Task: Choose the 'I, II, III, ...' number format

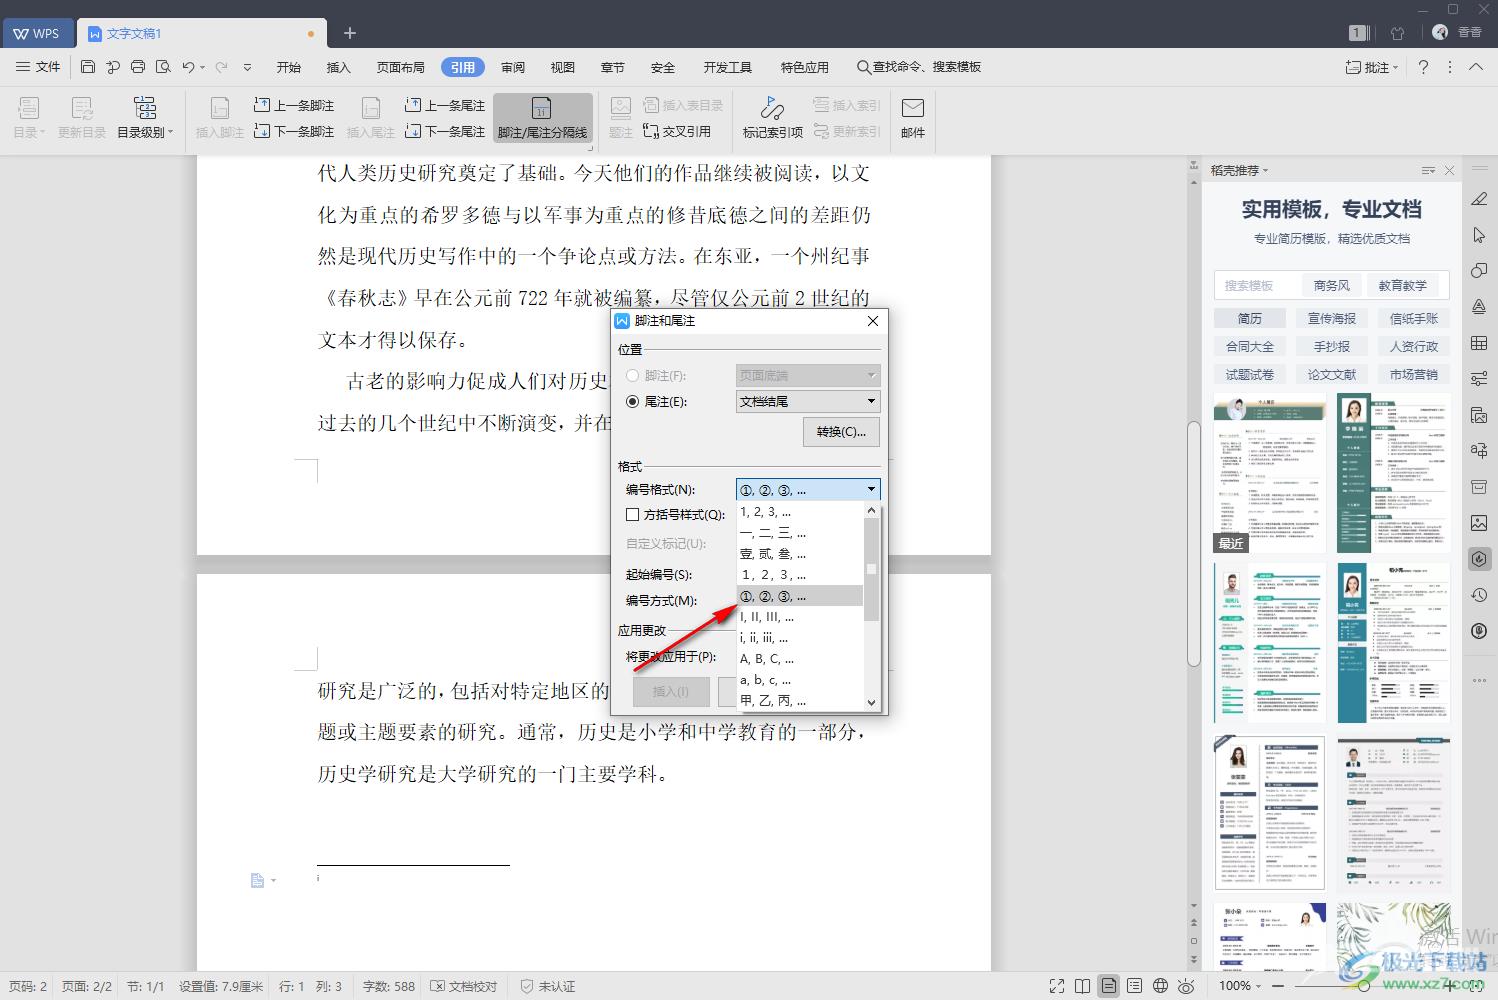Action: pos(800,617)
